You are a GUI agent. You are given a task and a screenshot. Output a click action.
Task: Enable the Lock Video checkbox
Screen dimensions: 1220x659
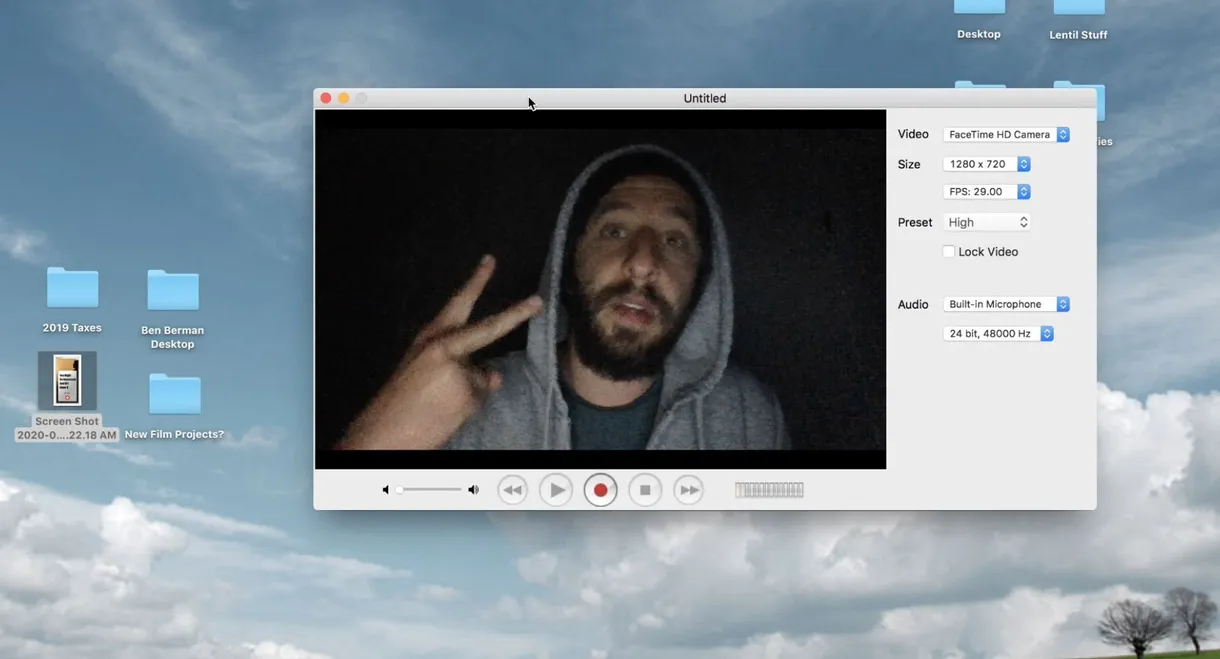(949, 252)
